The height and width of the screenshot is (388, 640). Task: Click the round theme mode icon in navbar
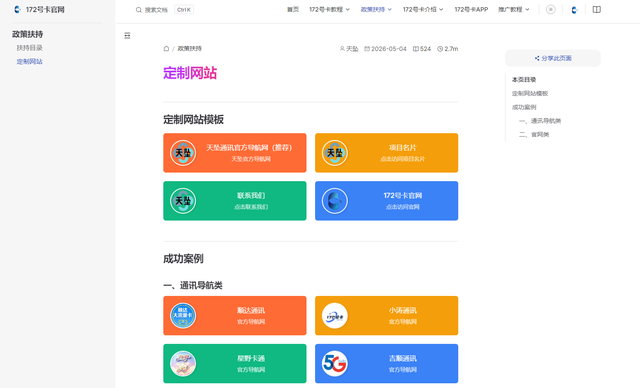(x=551, y=9)
